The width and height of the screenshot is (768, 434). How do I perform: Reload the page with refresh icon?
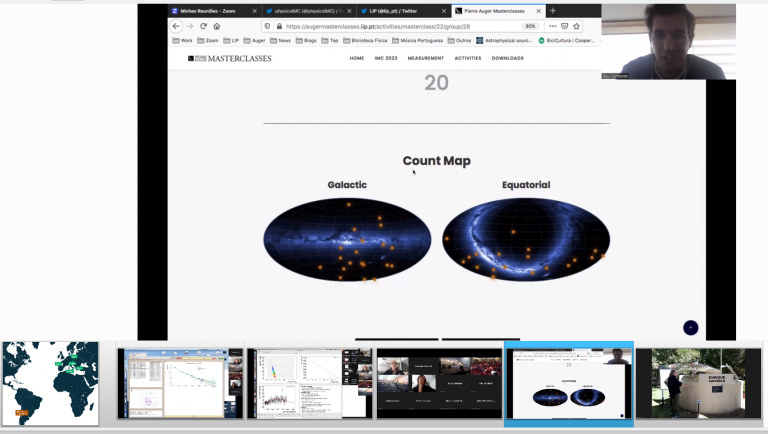203,26
